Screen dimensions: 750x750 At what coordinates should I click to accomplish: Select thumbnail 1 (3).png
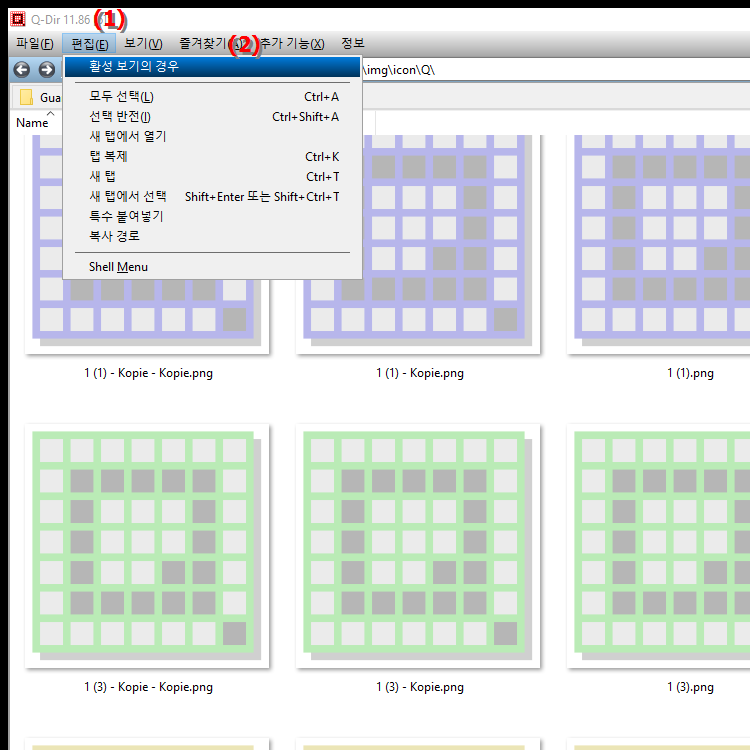tap(659, 546)
